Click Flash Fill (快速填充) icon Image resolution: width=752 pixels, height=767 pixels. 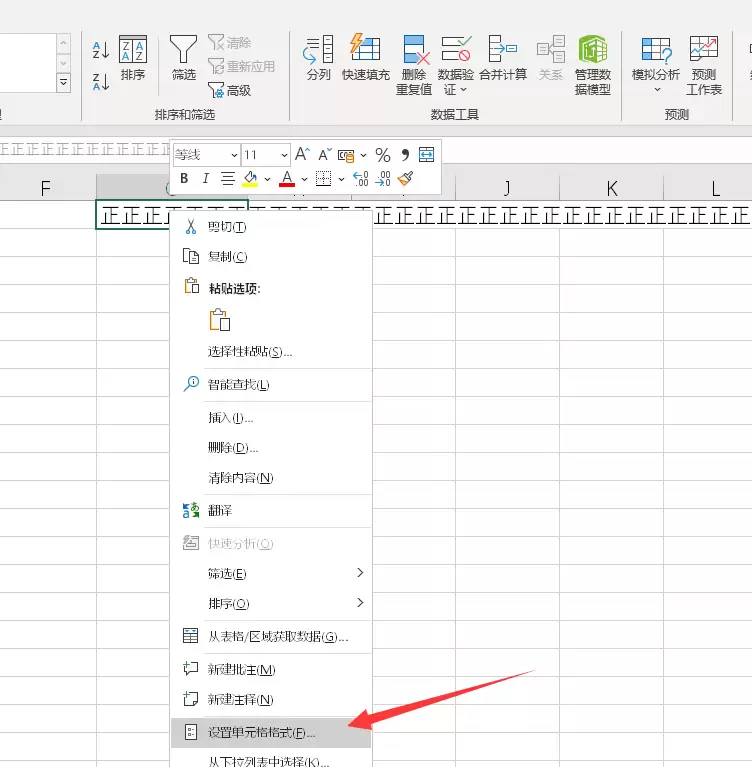[x=366, y=59]
